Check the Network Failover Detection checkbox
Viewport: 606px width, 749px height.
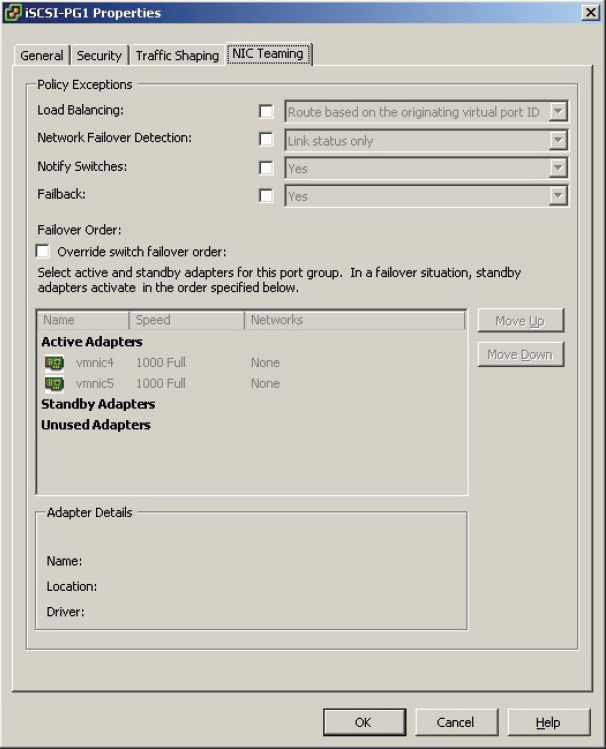pyautogui.click(x=266, y=140)
